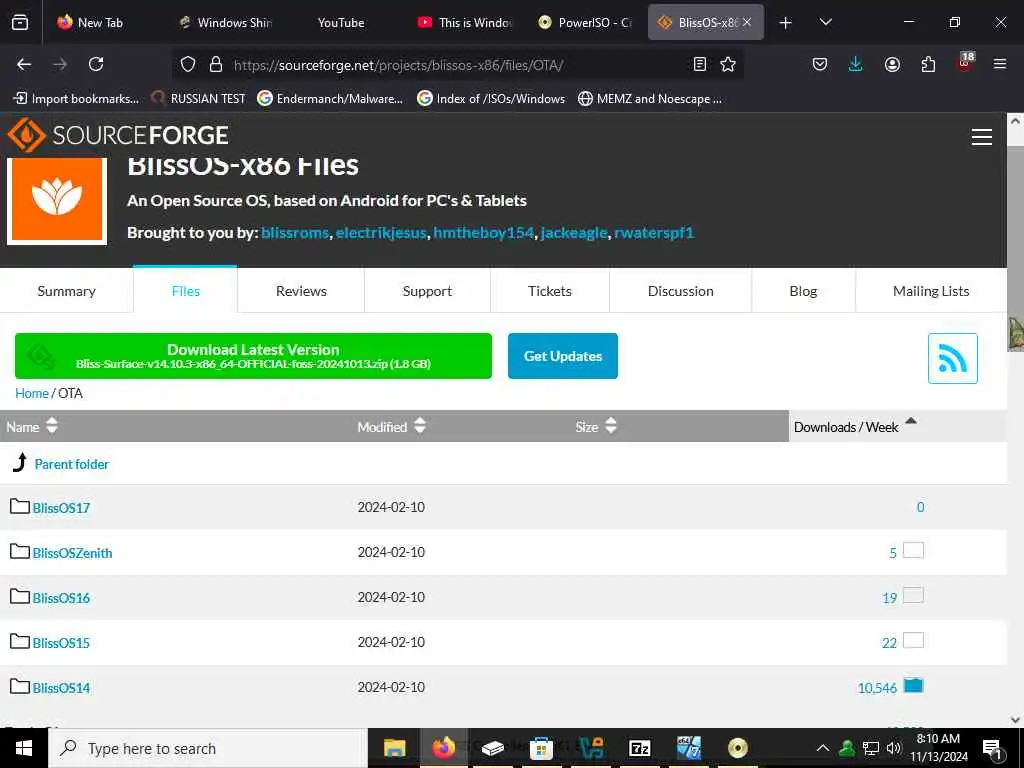
Task: Bookmark this page with star
Action: [x=728, y=64]
